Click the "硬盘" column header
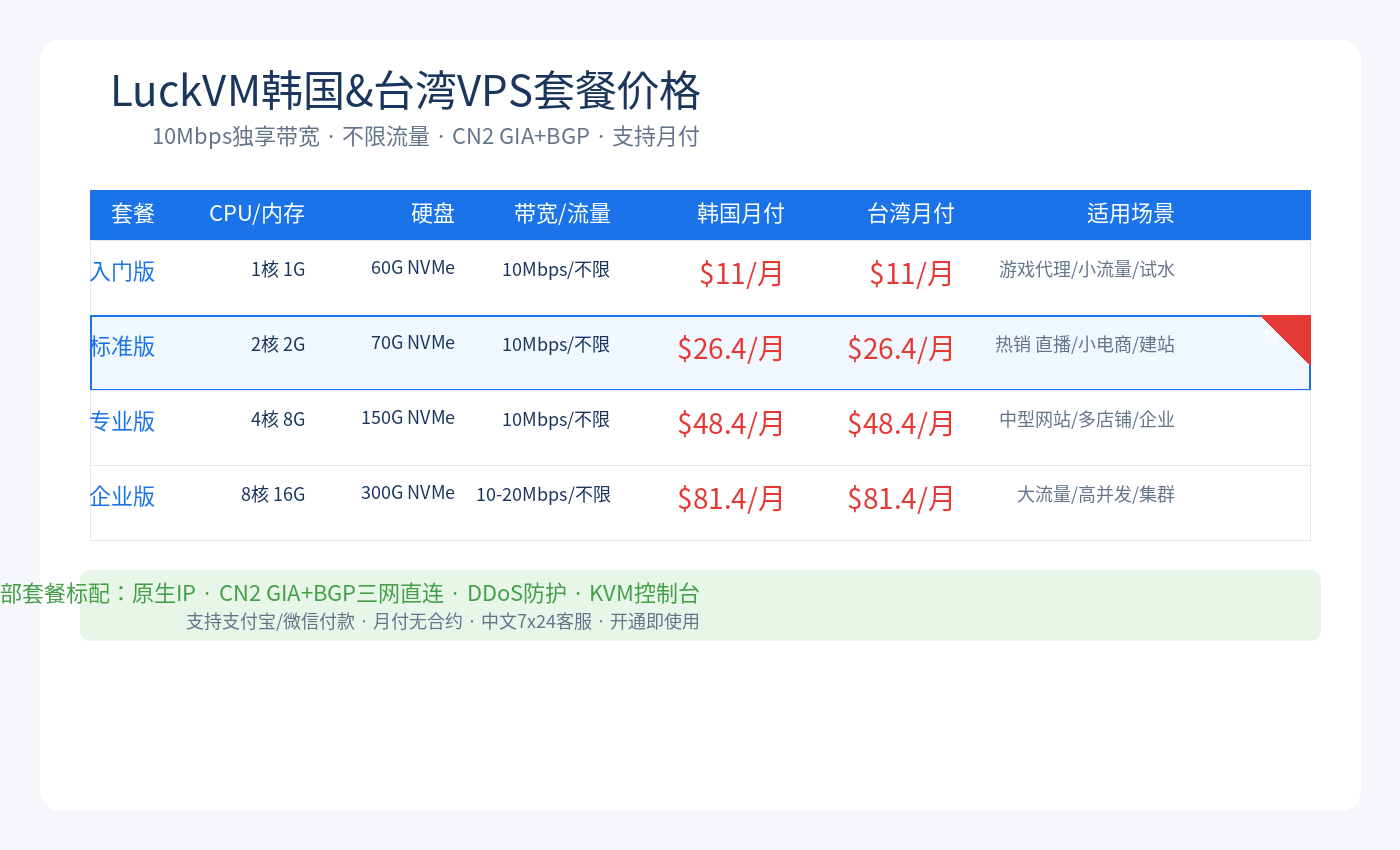This screenshot has width=1400, height=850. pyautogui.click(x=433, y=213)
